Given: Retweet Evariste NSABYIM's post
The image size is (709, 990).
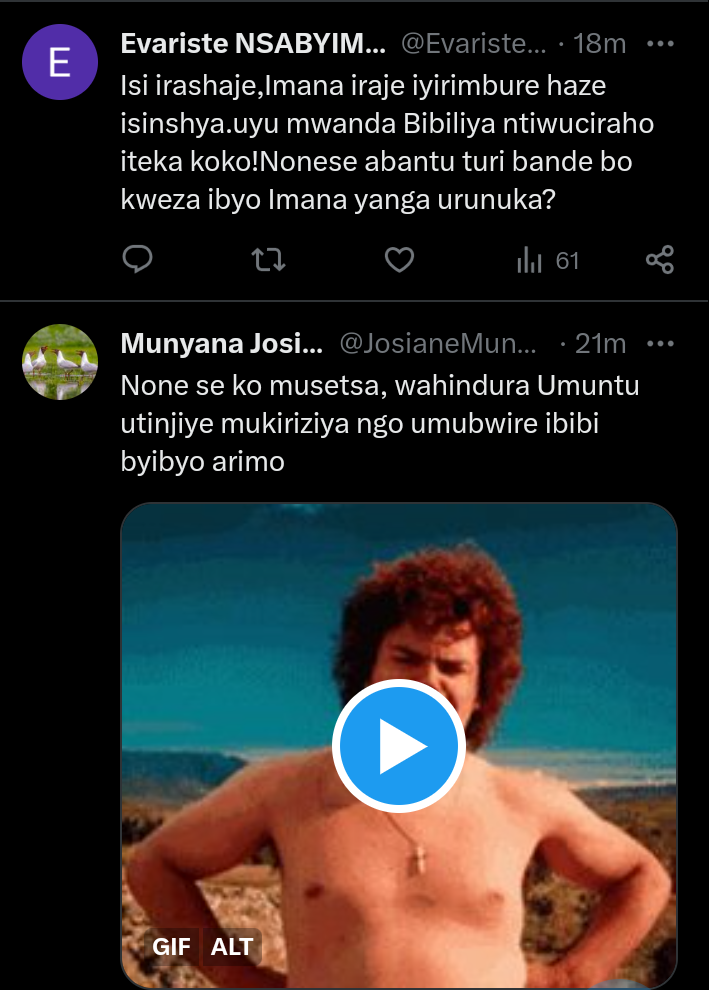Looking at the screenshot, I should coord(268,260).
